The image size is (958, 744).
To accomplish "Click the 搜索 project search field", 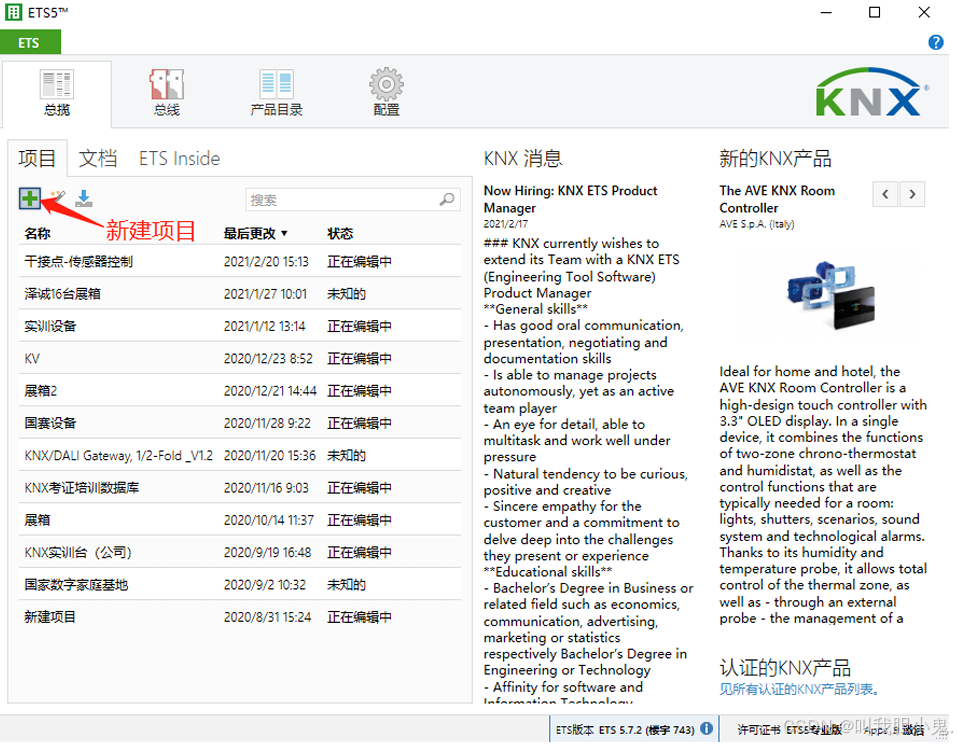I will pyautogui.click(x=340, y=200).
